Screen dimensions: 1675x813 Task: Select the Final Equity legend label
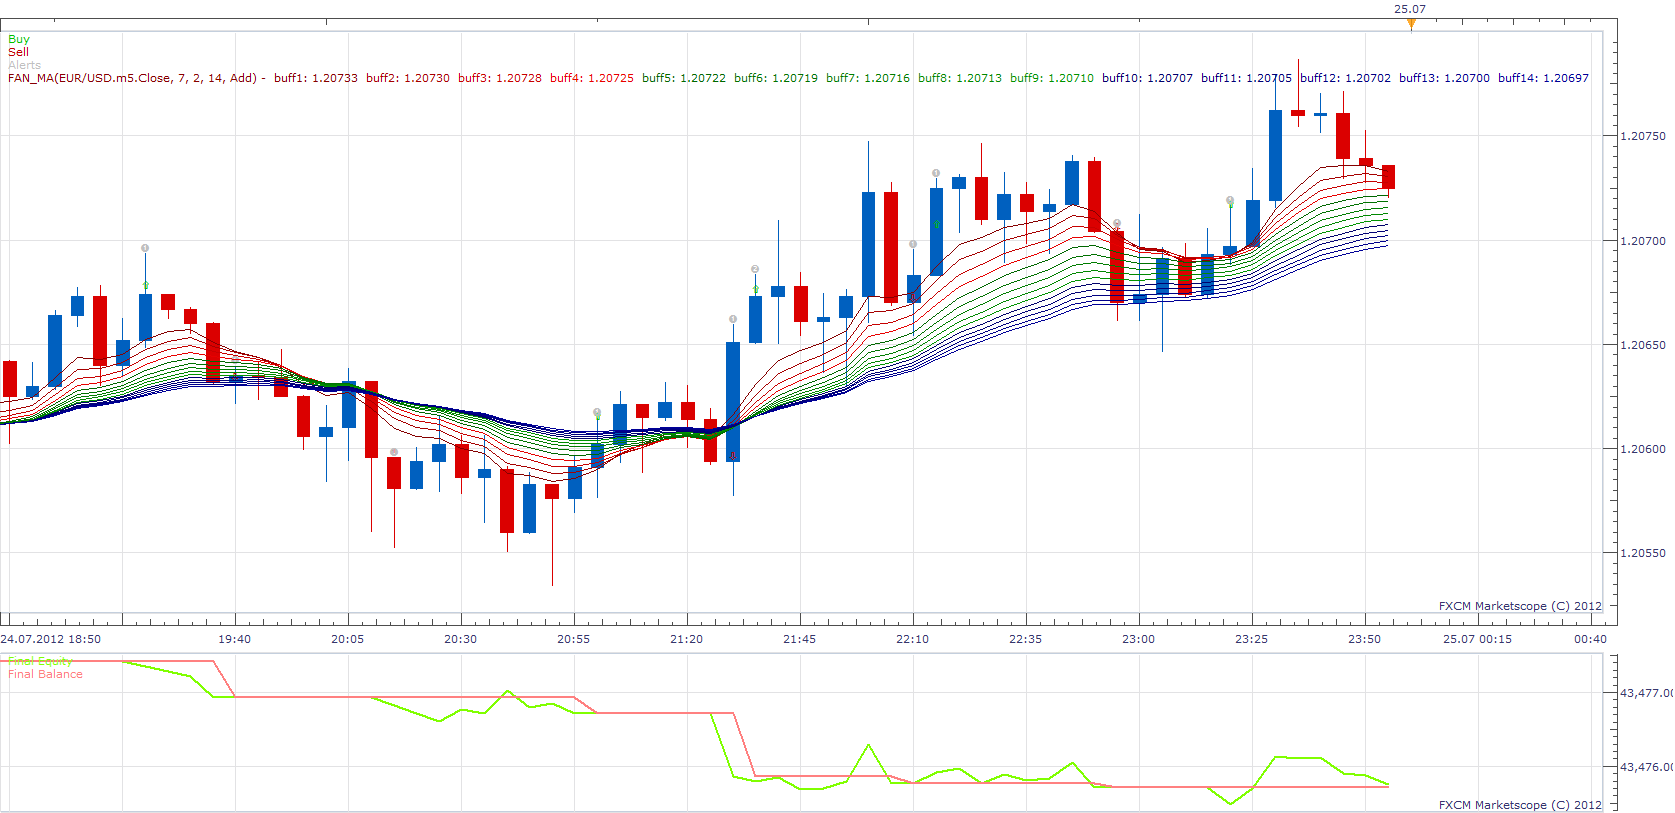40,661
